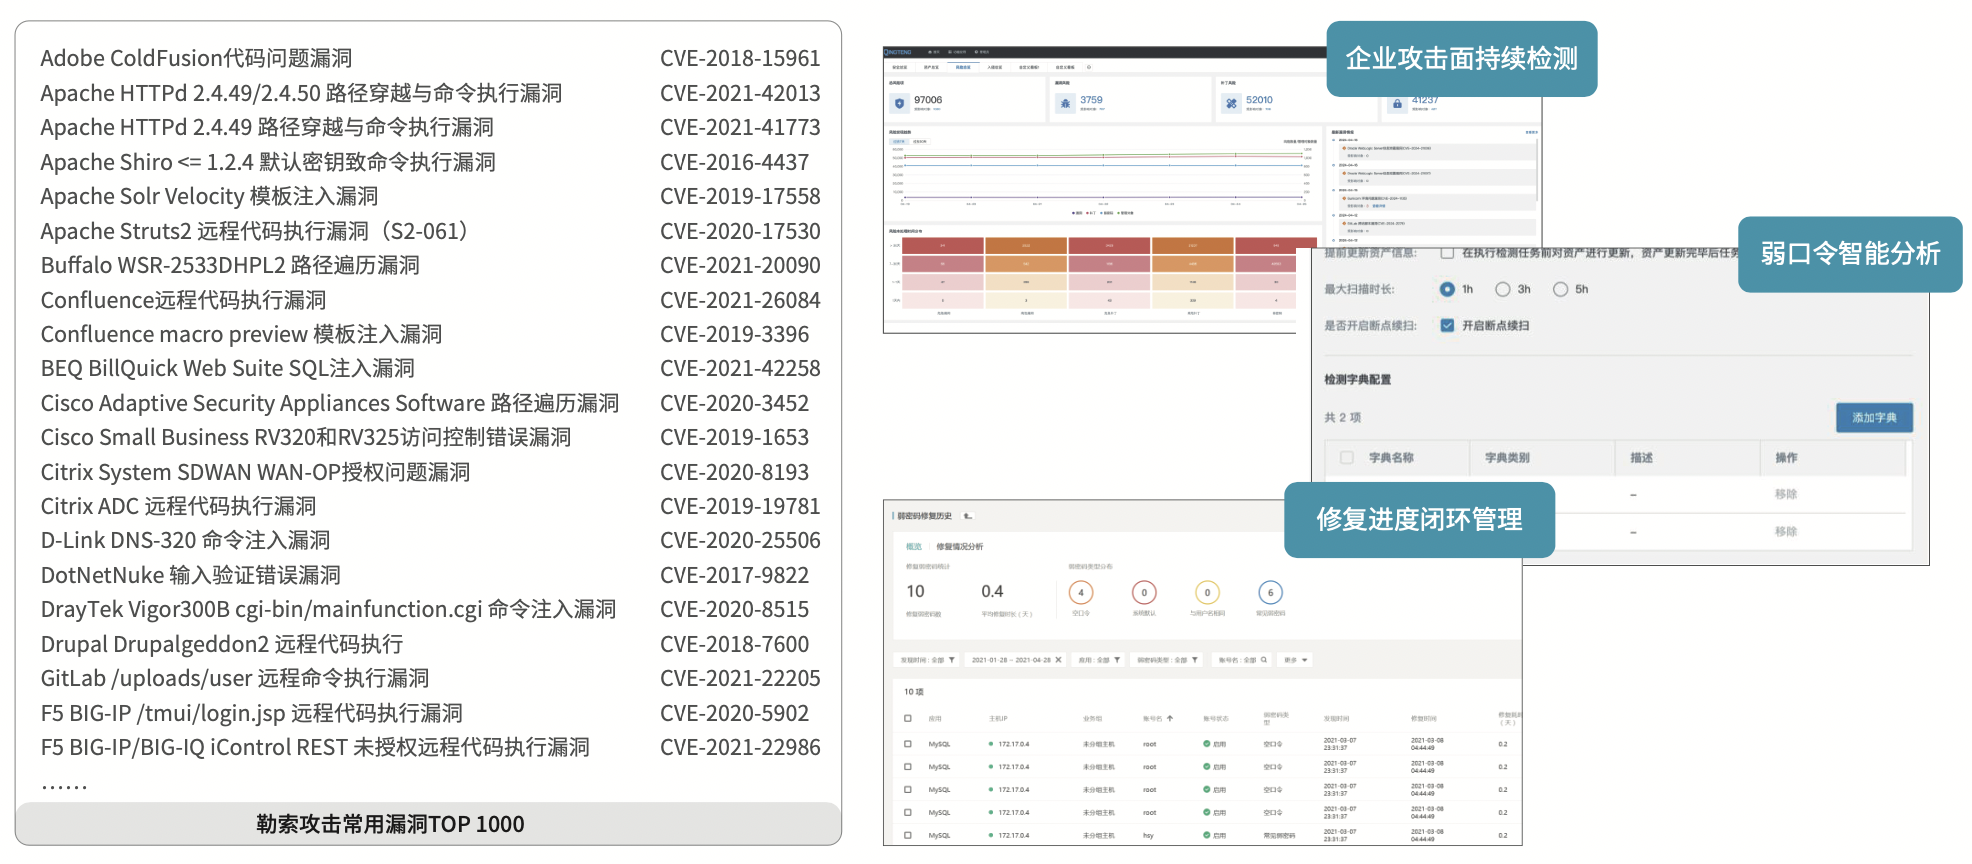Screen dimensions: 1972x864
Task: Click the highlighted dashboard tab underlined in blue
Action: pos(963,67)
